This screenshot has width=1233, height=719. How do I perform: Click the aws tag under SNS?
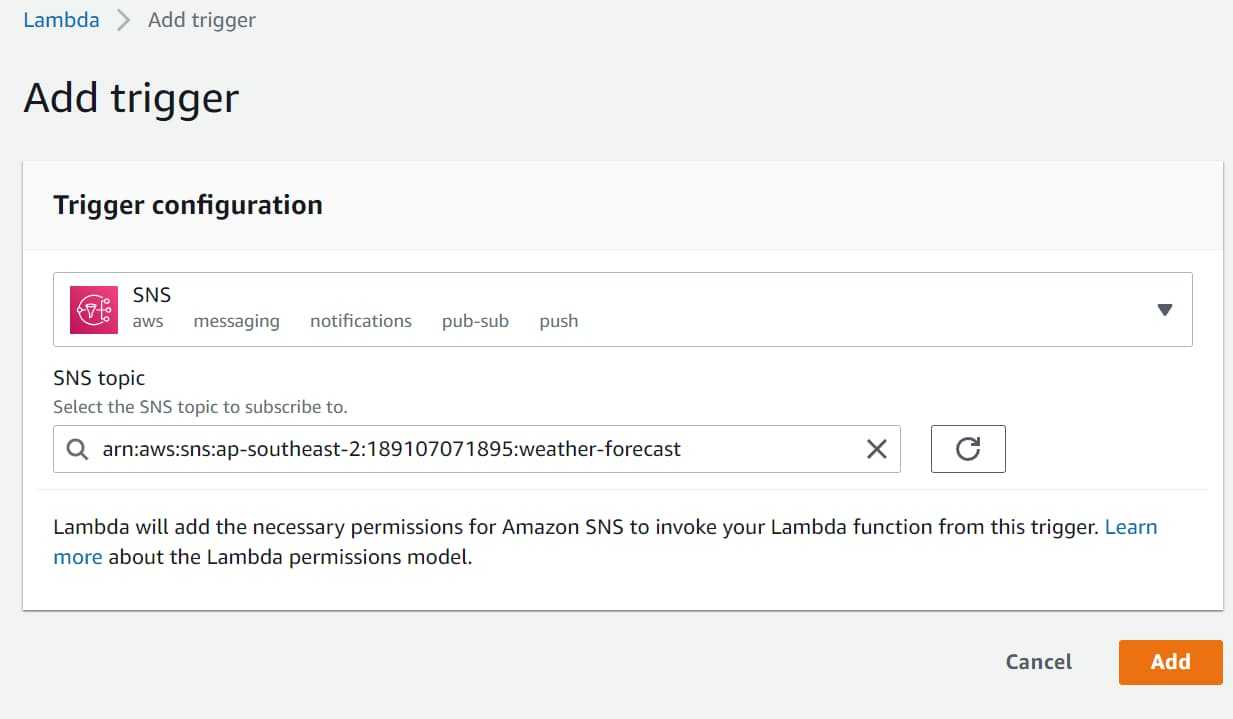[148, 321]
